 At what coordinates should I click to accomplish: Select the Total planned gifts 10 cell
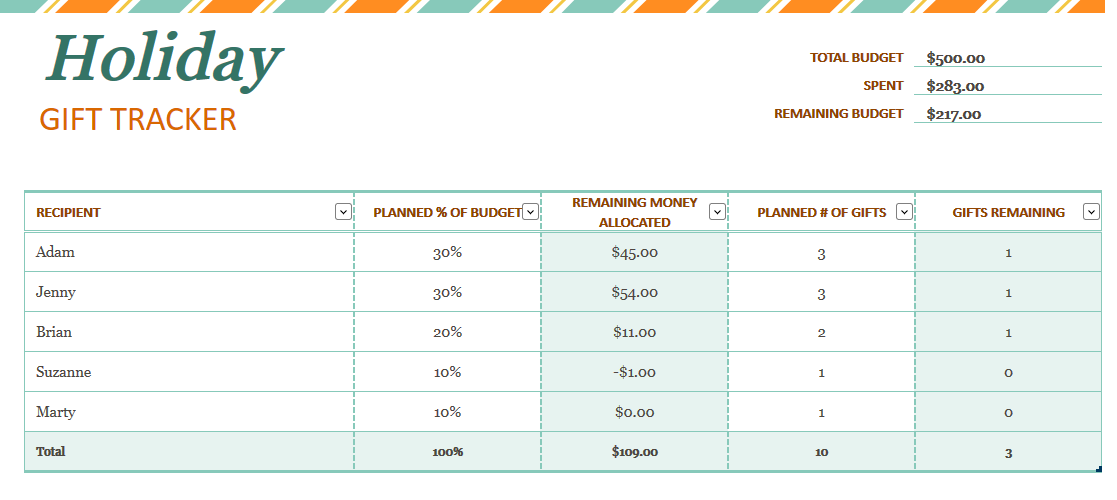click(x=821, y=452)
